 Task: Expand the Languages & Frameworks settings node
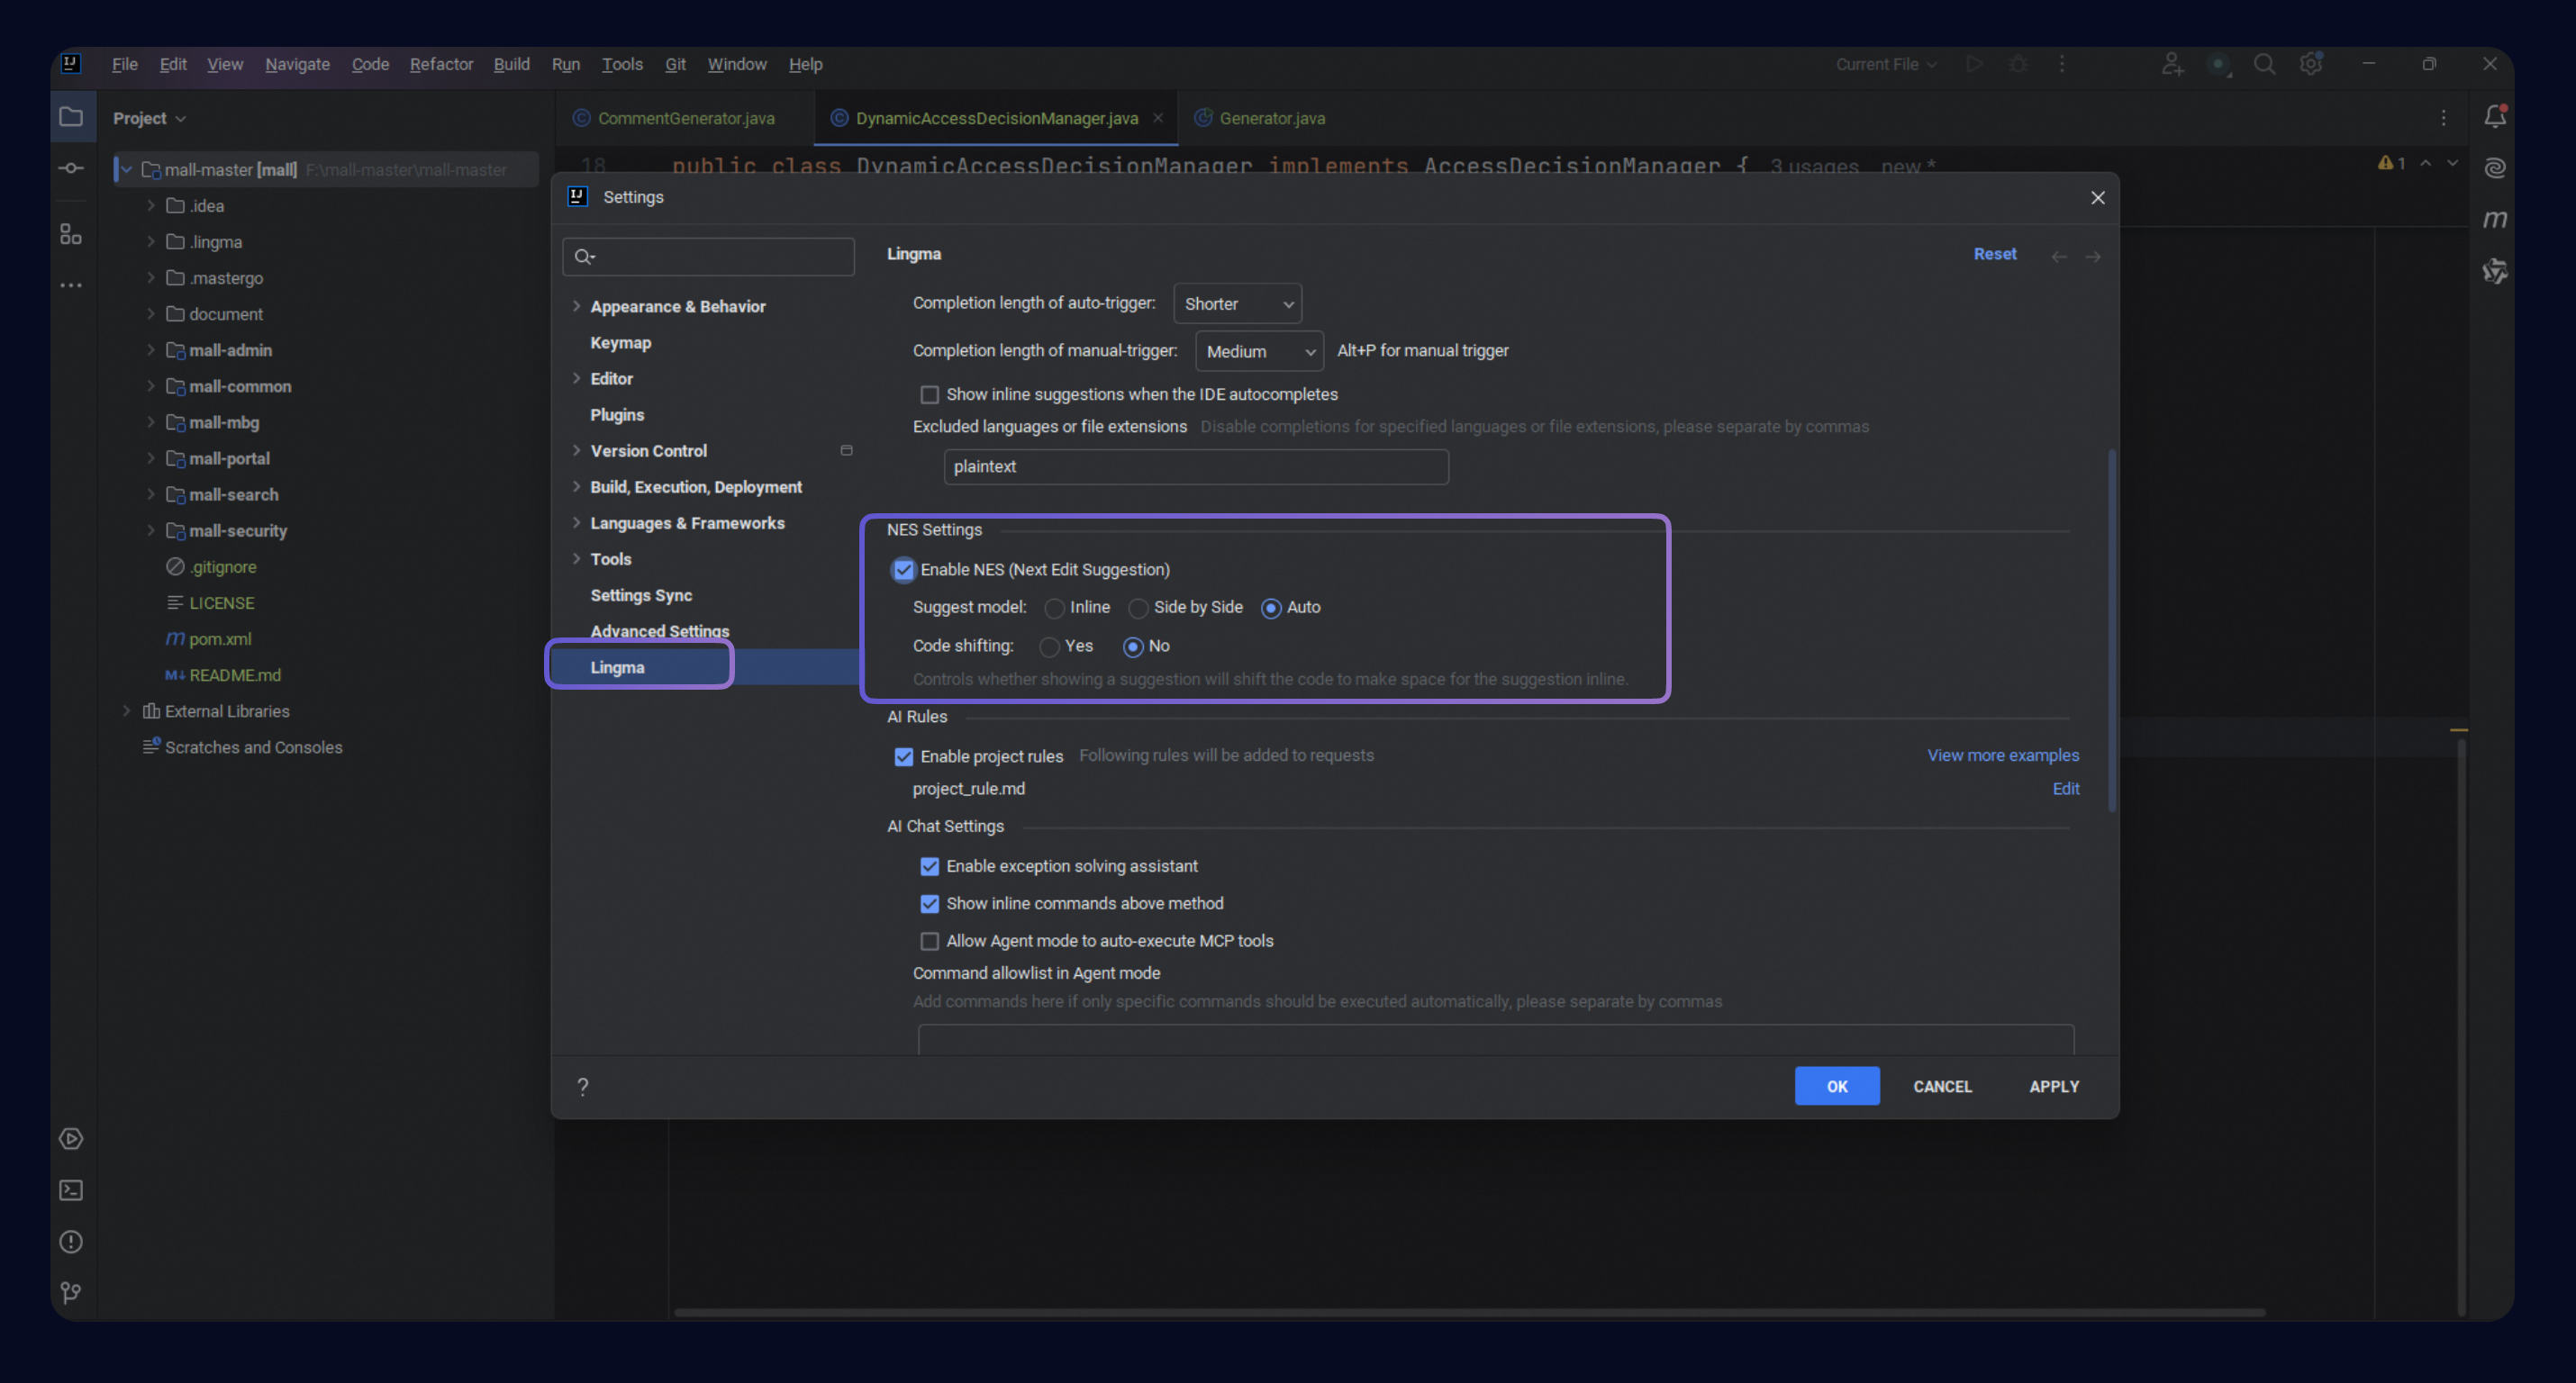point(576,523)
